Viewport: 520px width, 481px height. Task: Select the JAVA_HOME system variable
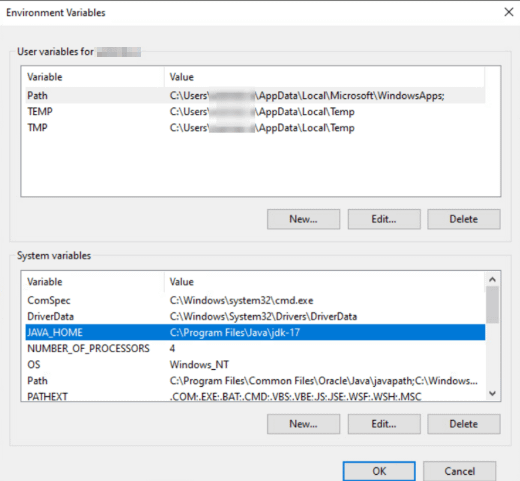click(255, 332)
